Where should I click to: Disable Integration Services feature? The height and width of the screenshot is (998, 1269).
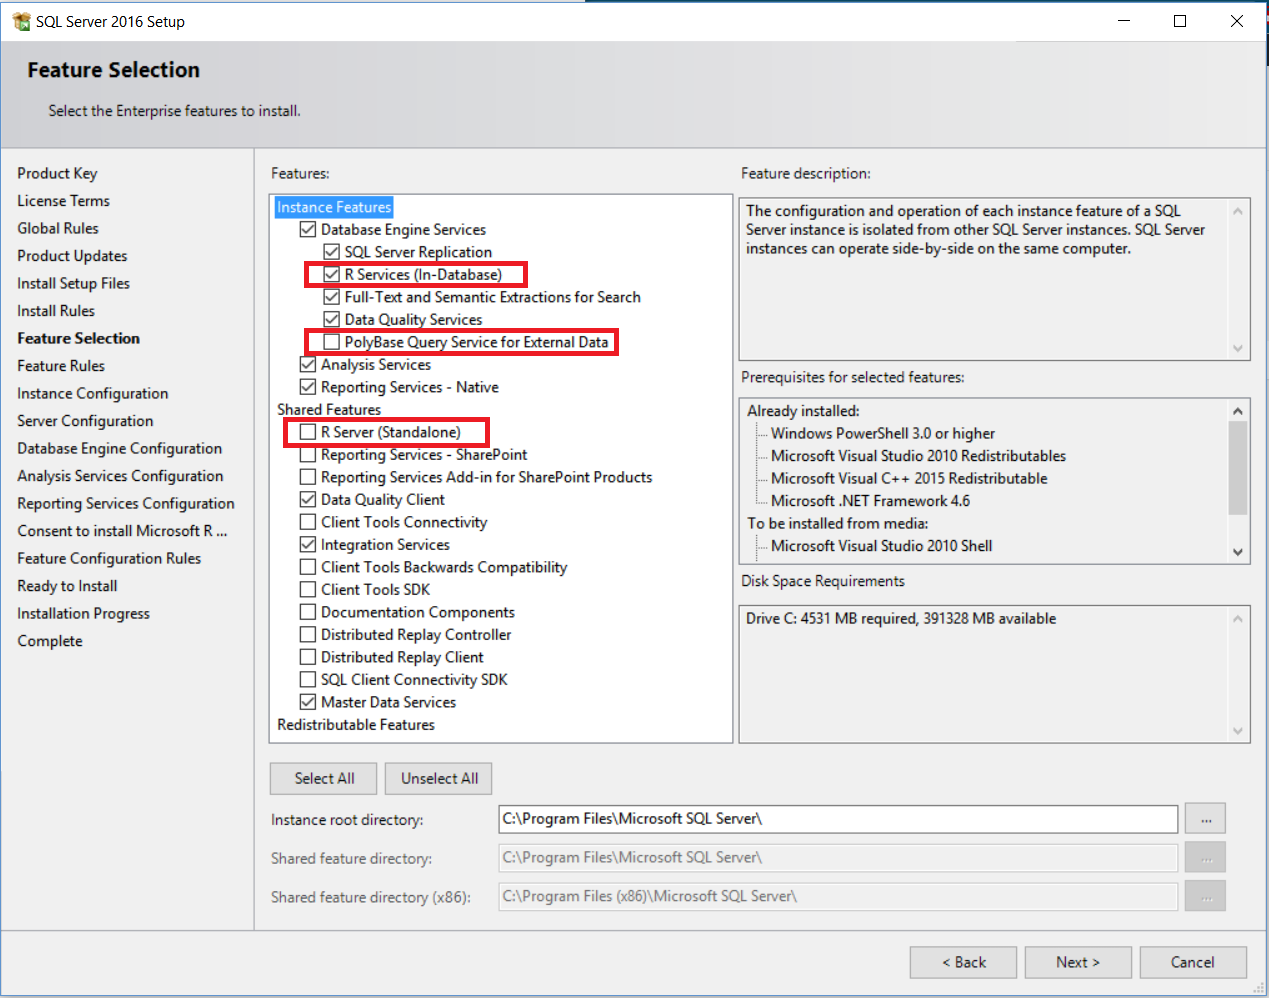(x=309, y=544)
